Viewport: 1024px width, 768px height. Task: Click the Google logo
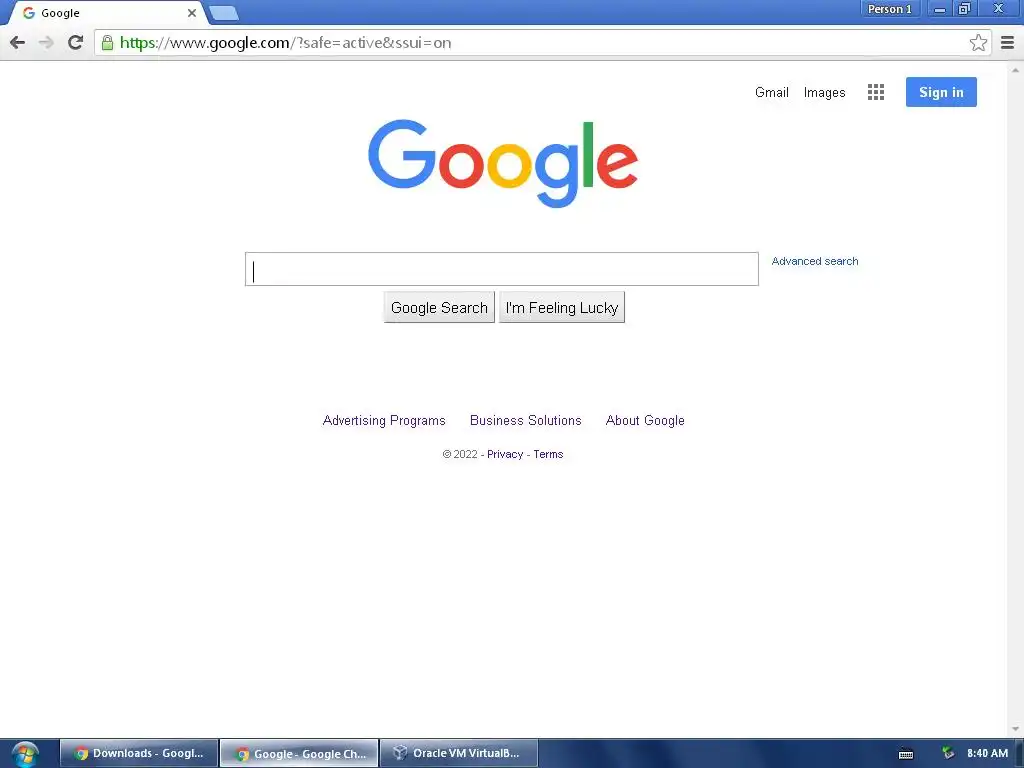coord(503,163)
